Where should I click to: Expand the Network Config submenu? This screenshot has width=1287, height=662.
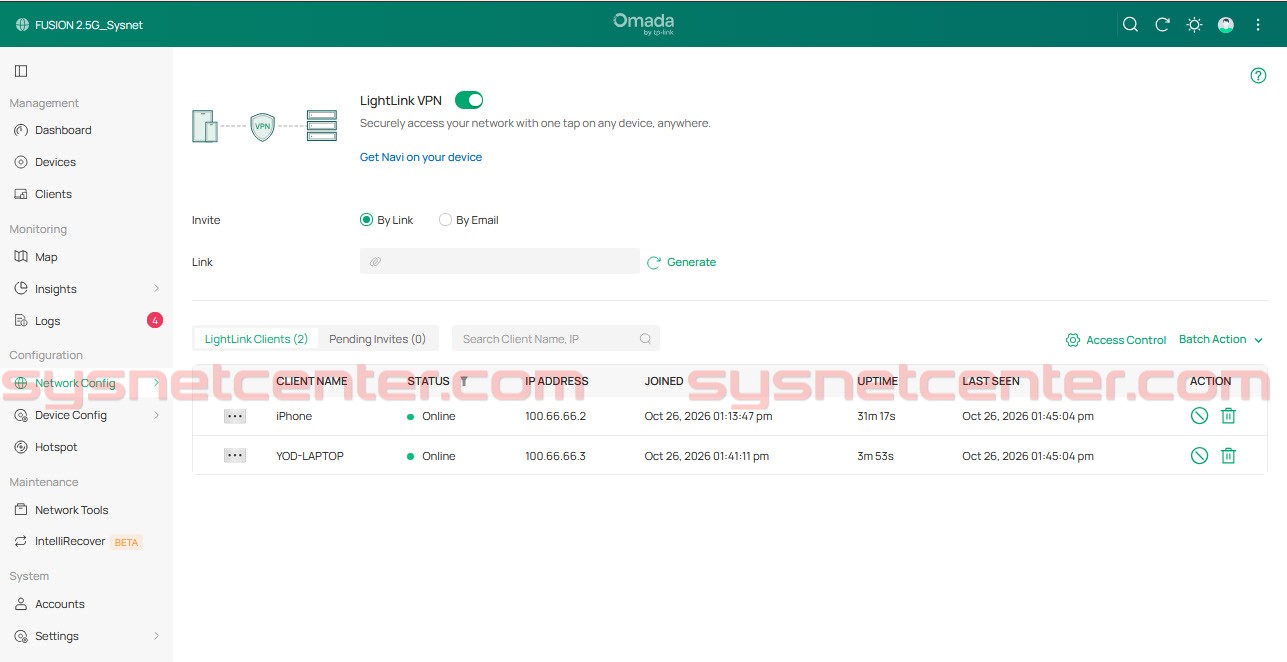click(156, 383)
